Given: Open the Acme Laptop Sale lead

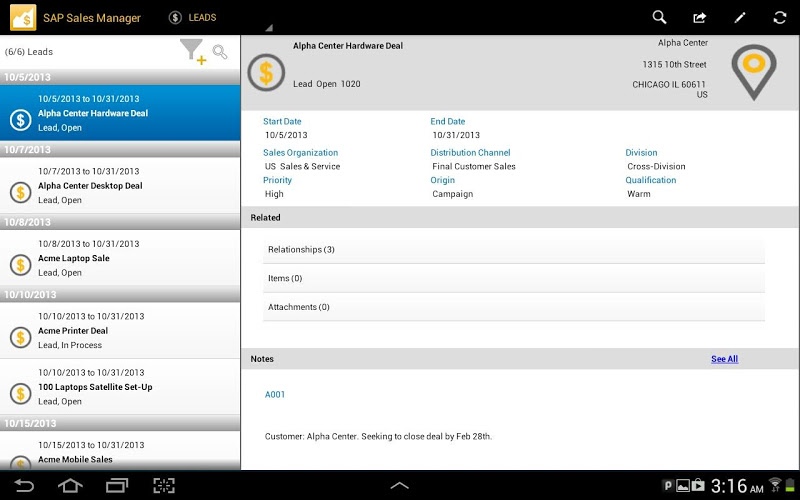Looking at the screenshot, I should pos(120,258).
